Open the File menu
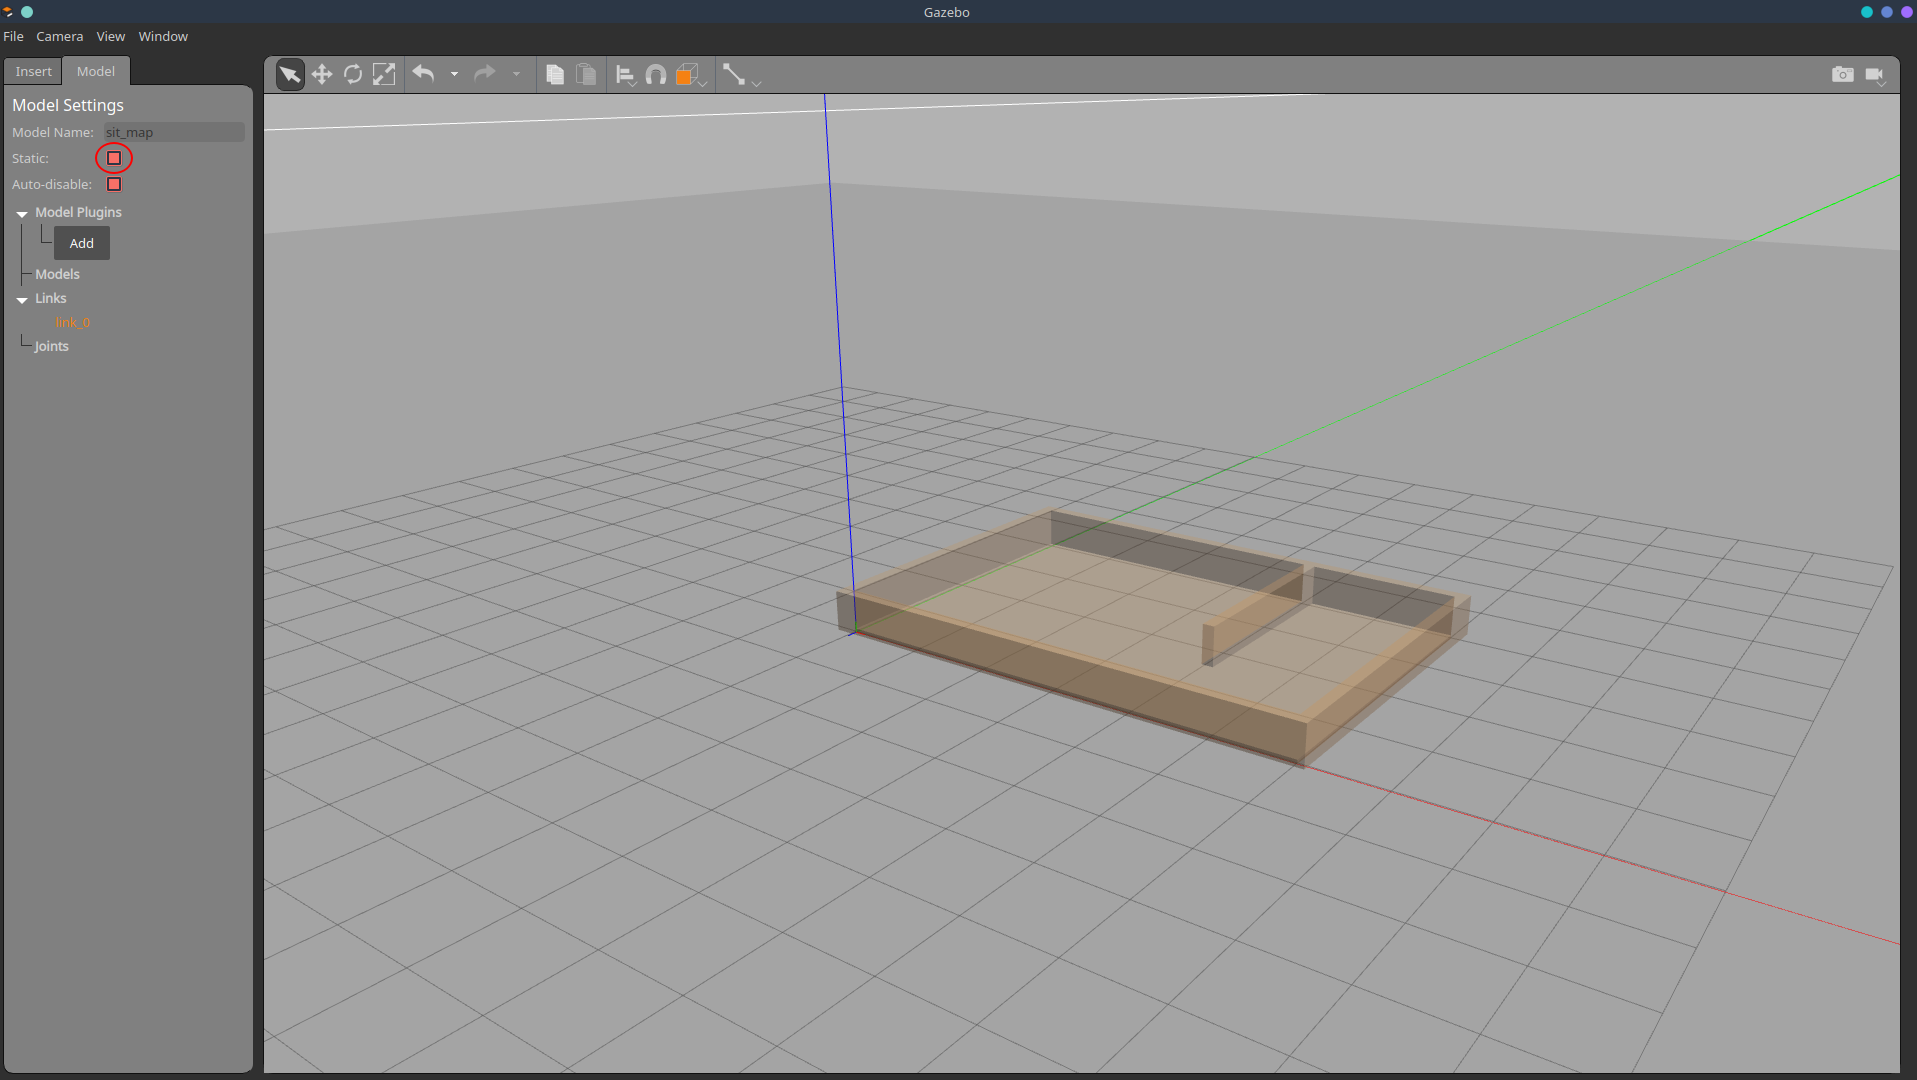The width and height of the screenshot is (1917, 1080). click(x=14, y=36)
